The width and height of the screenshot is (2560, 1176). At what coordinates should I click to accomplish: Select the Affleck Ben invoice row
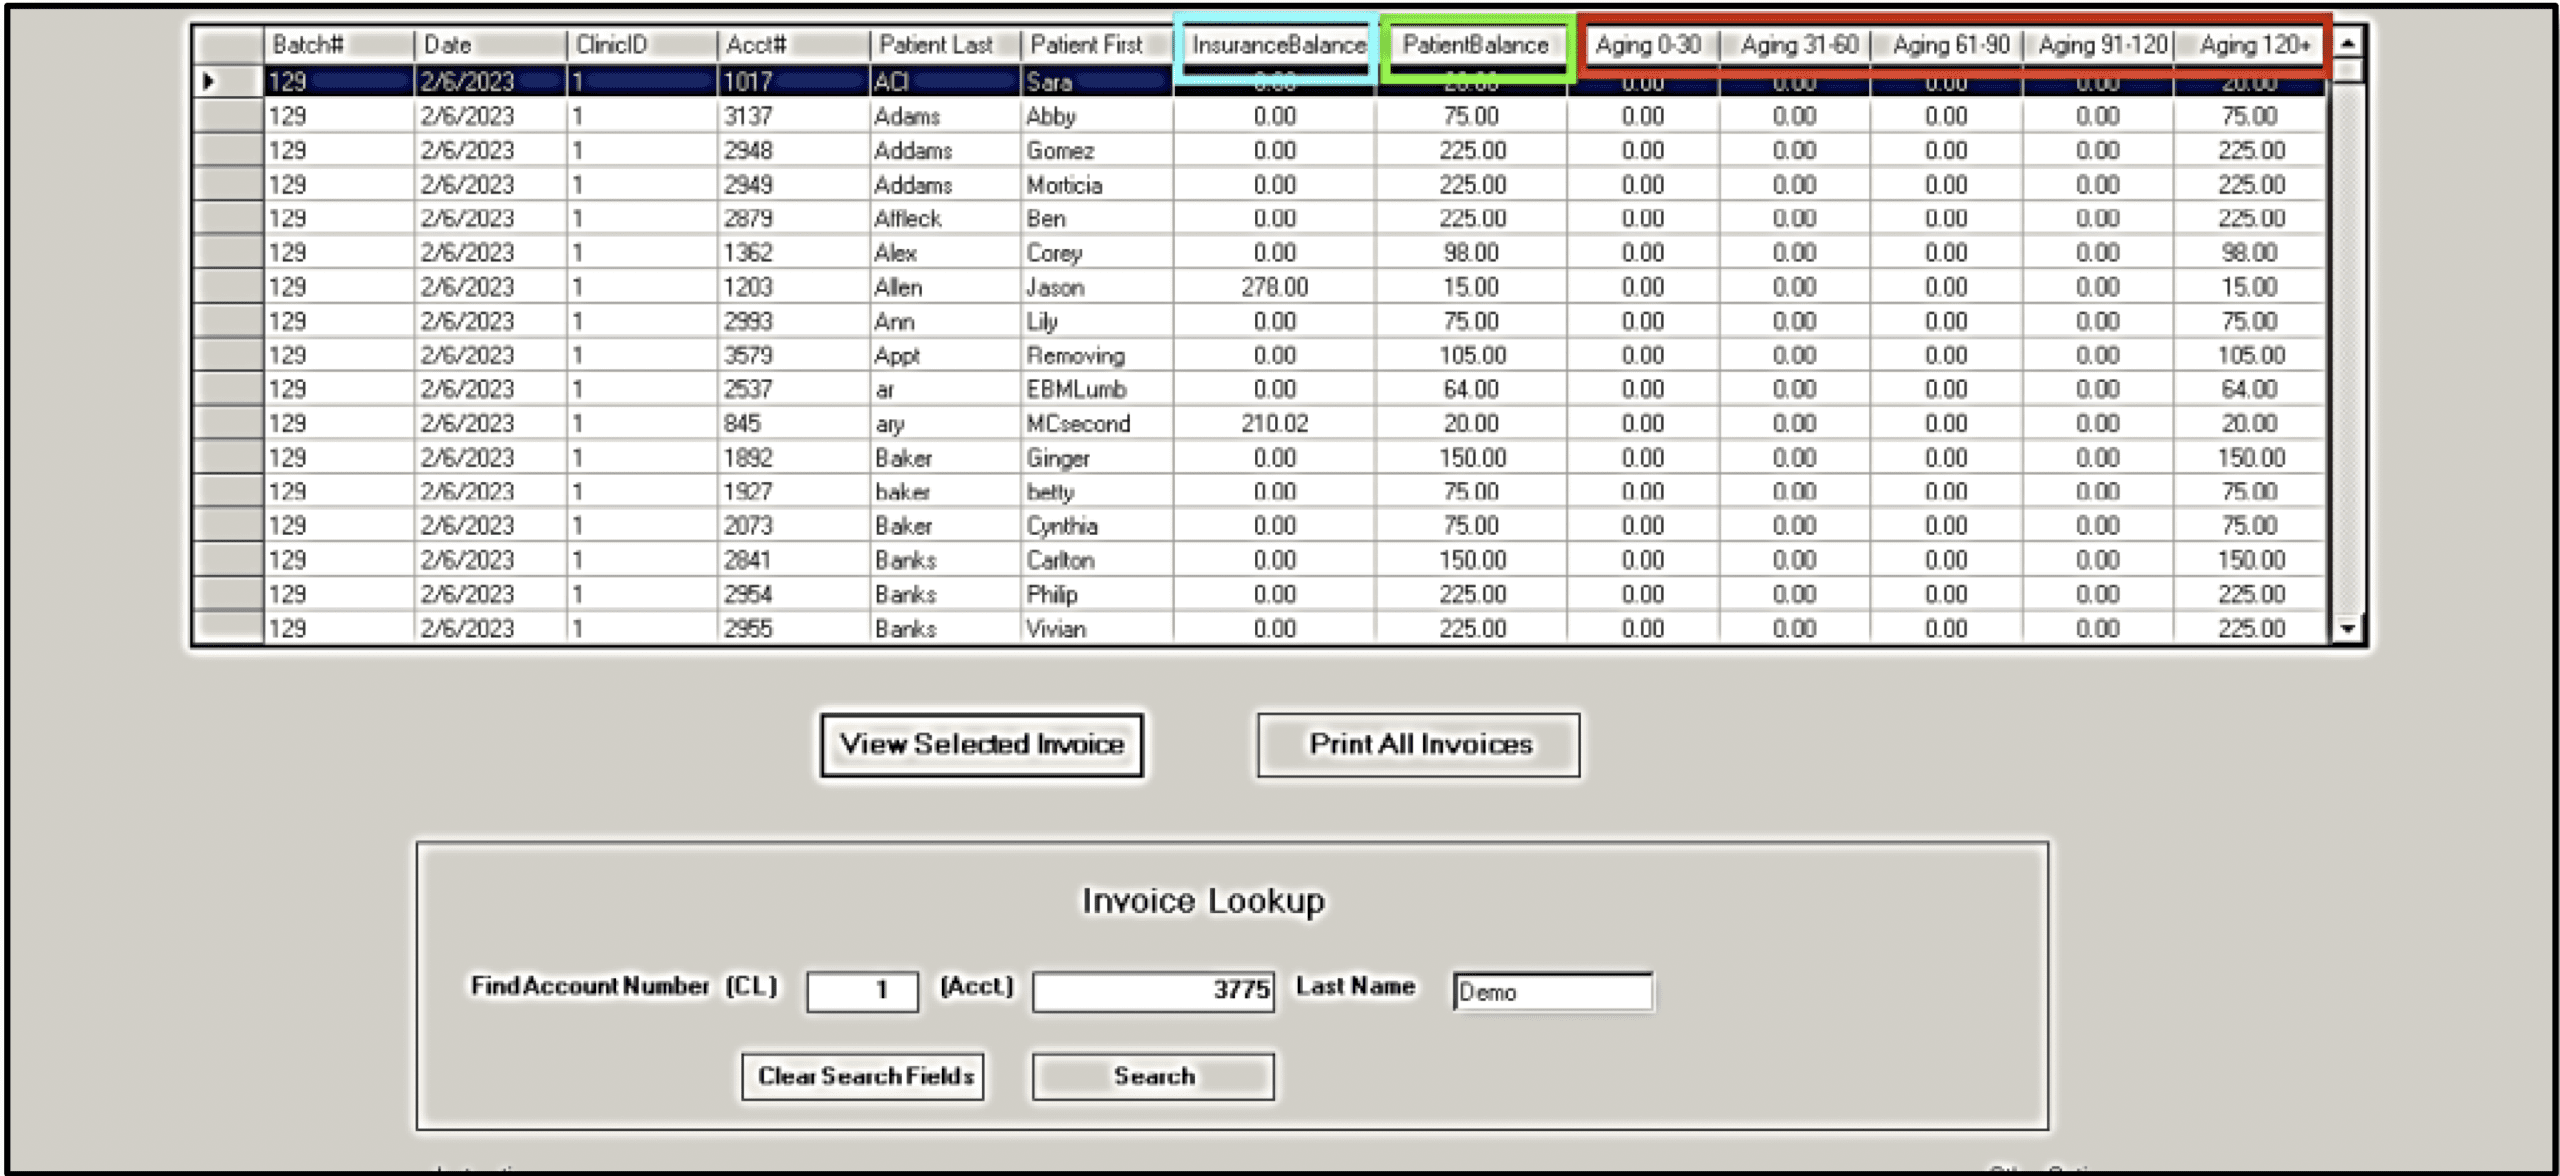pos(907,219)
